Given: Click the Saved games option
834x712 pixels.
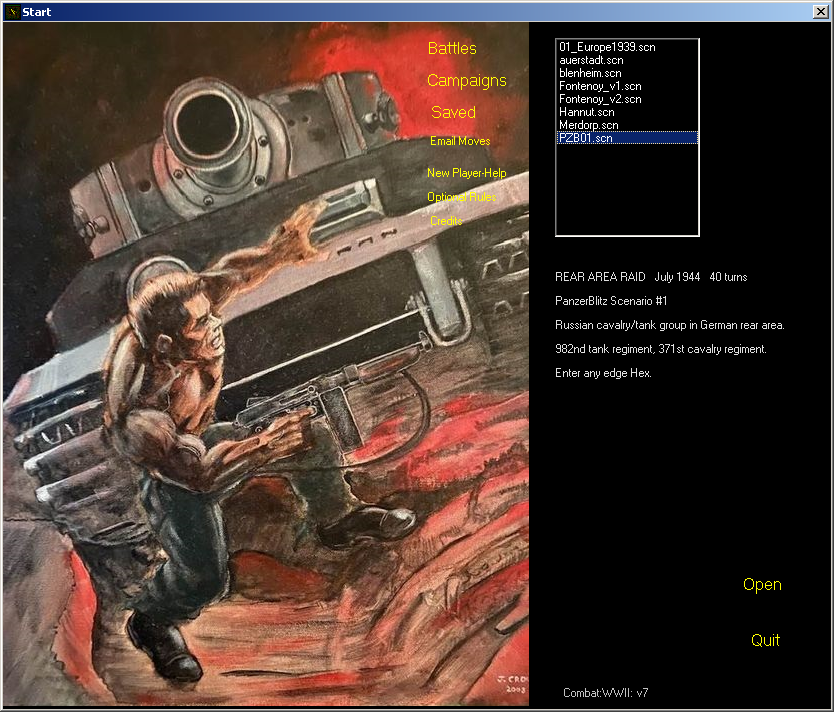Looking at the screenshot, I should (453, 112).
